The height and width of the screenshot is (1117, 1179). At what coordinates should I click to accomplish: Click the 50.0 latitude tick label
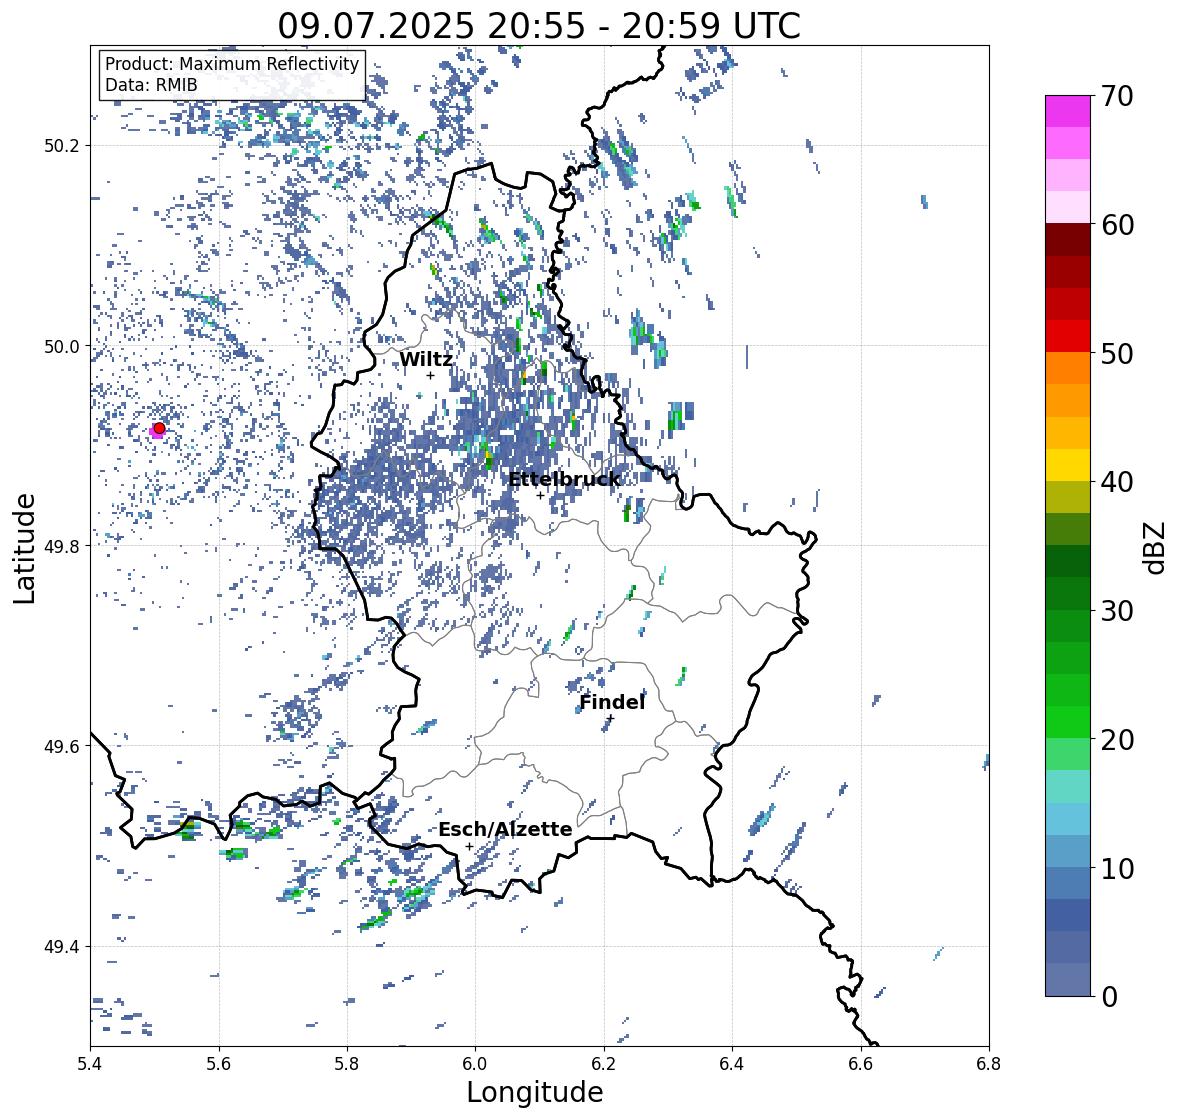click(x=62, y=347)
